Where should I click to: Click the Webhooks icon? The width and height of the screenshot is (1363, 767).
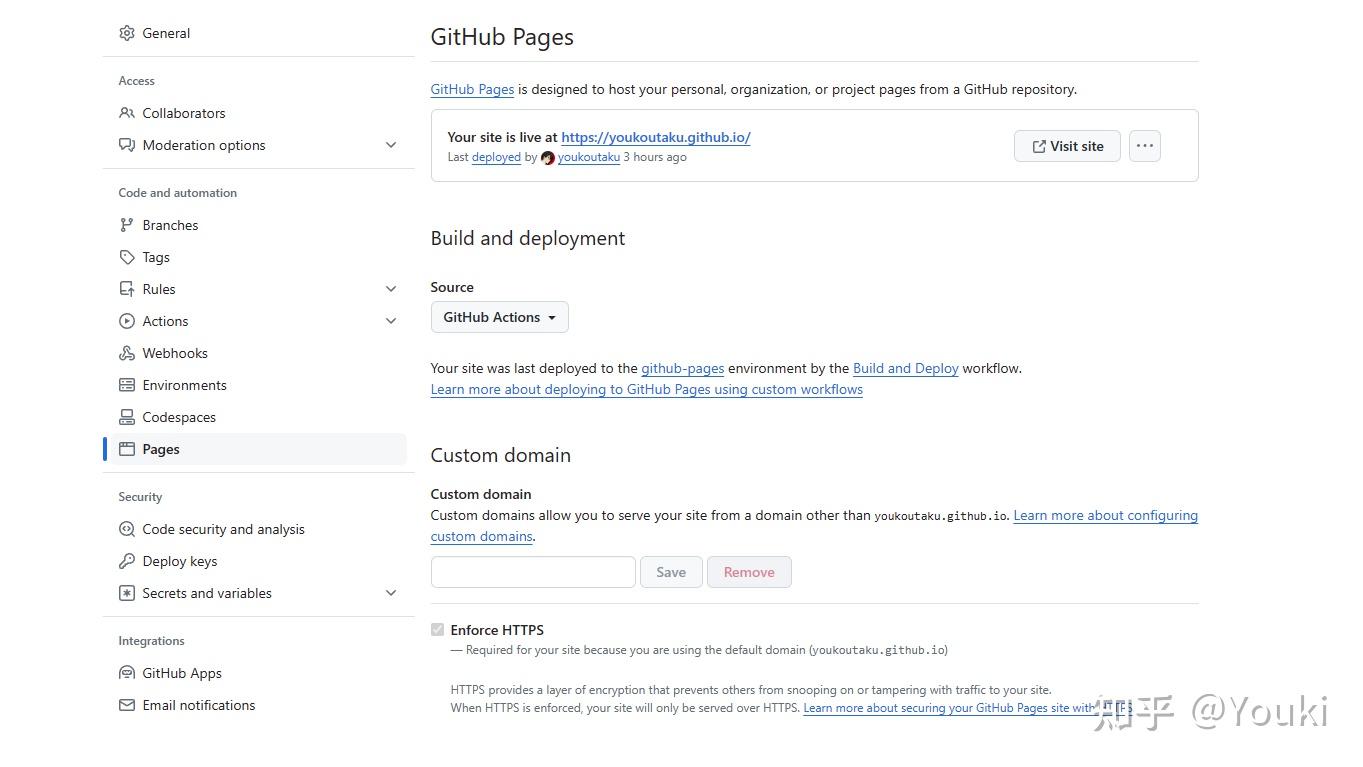(x=127, y=353)
